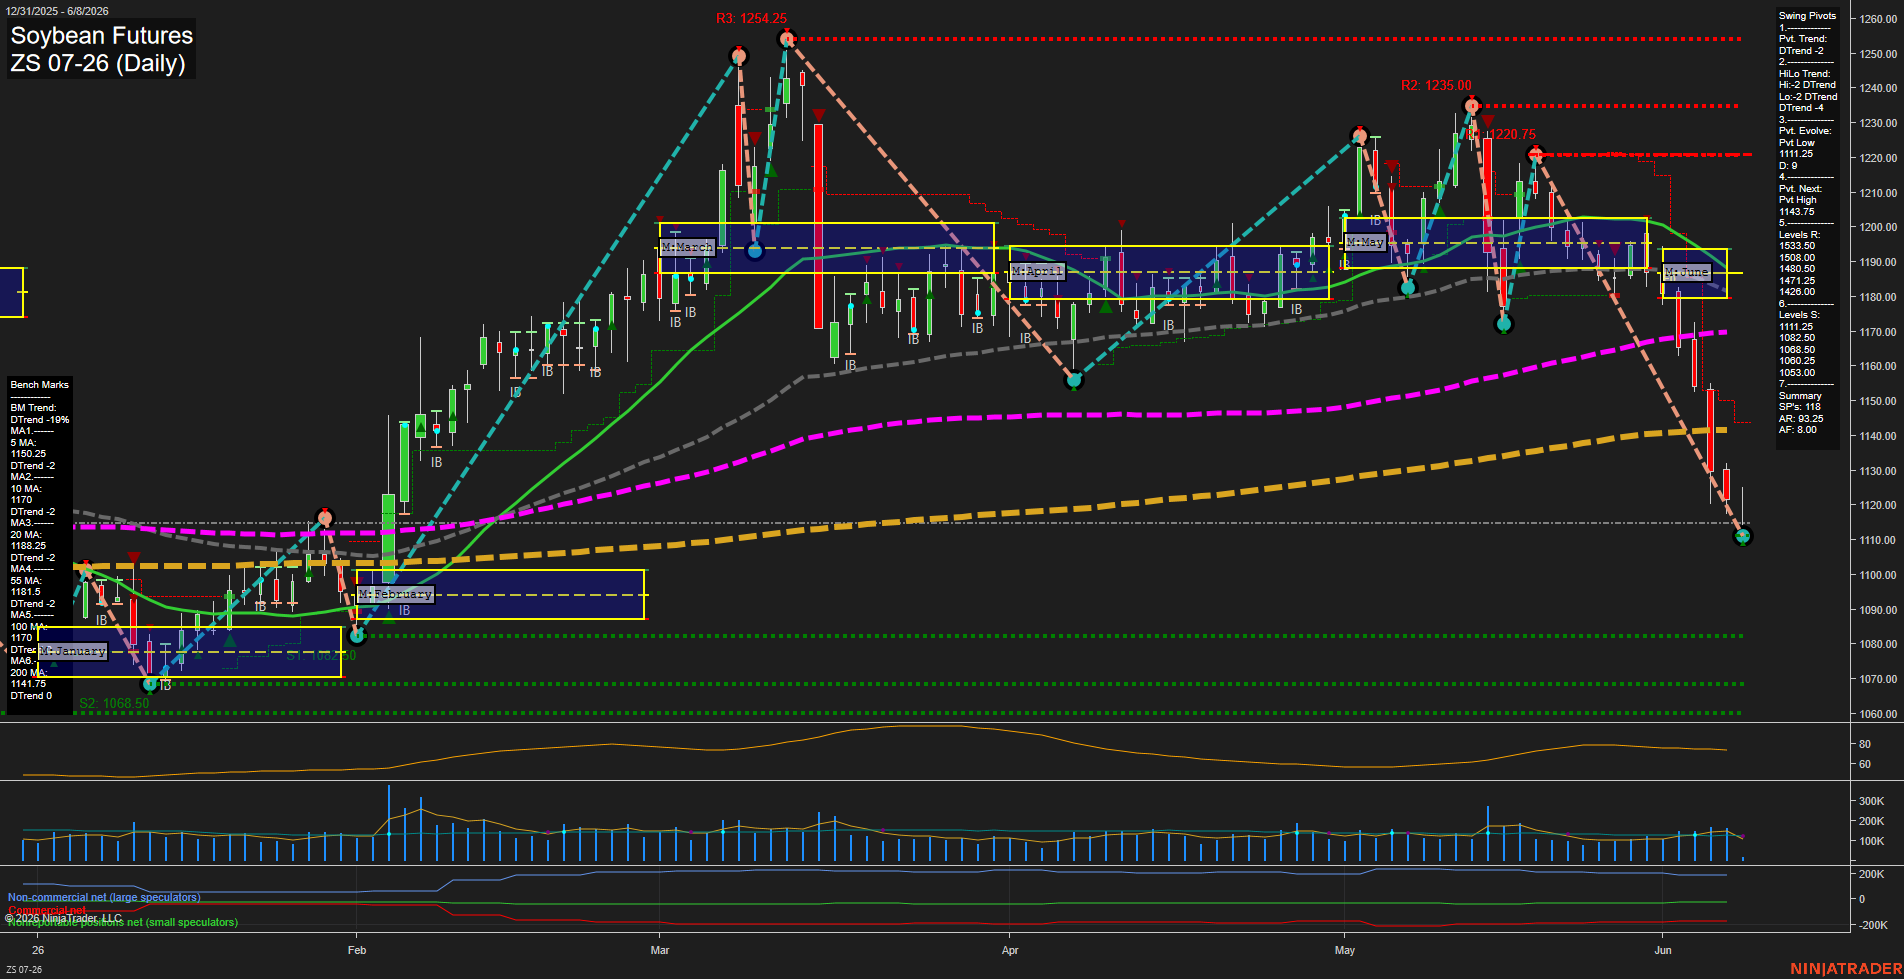This screenshot has height=979, width=1904.
Task: Click the BM Trend: label
Action: [x=33, y=408]
